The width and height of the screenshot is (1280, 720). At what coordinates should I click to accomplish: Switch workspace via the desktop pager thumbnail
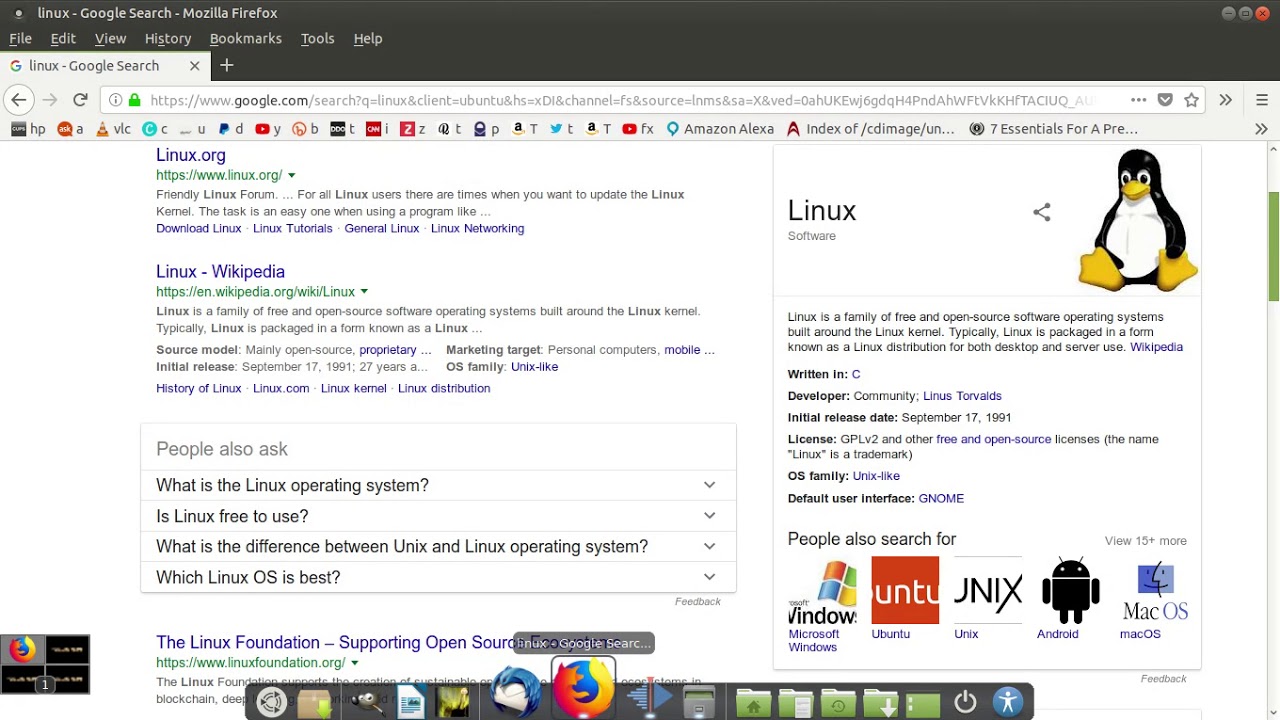[x=45, y=664]
